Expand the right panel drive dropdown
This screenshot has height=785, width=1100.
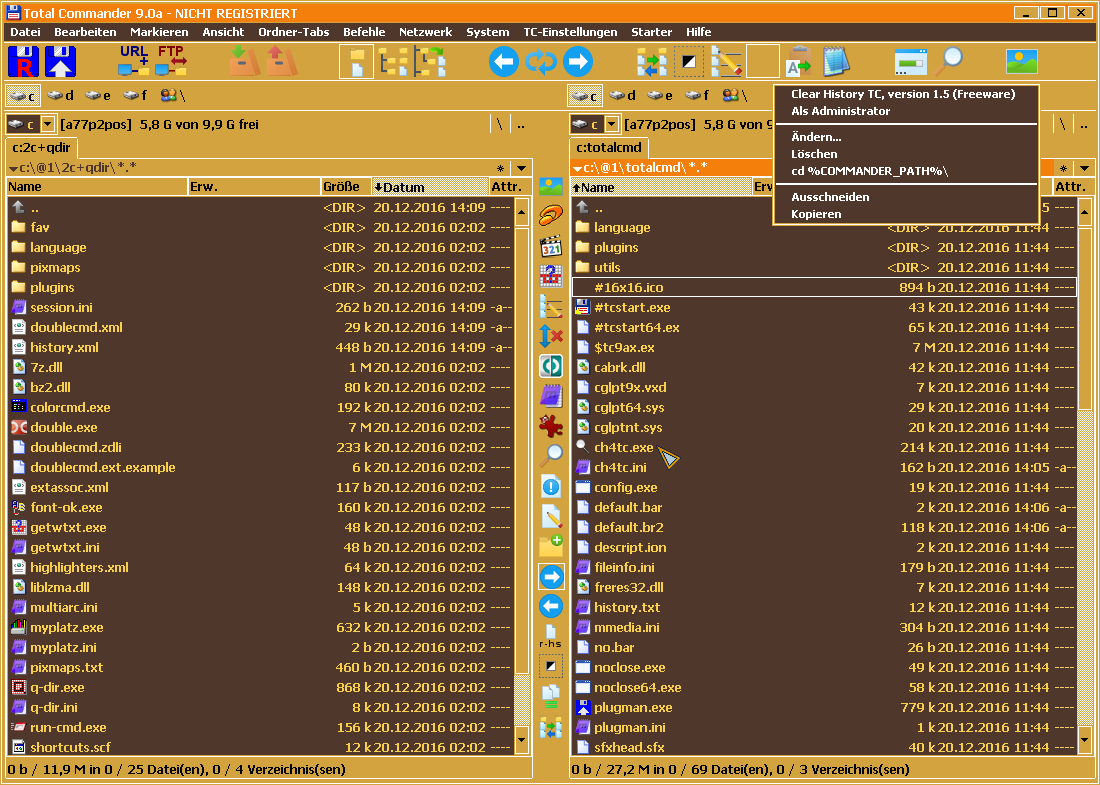(x=612, y=125)
